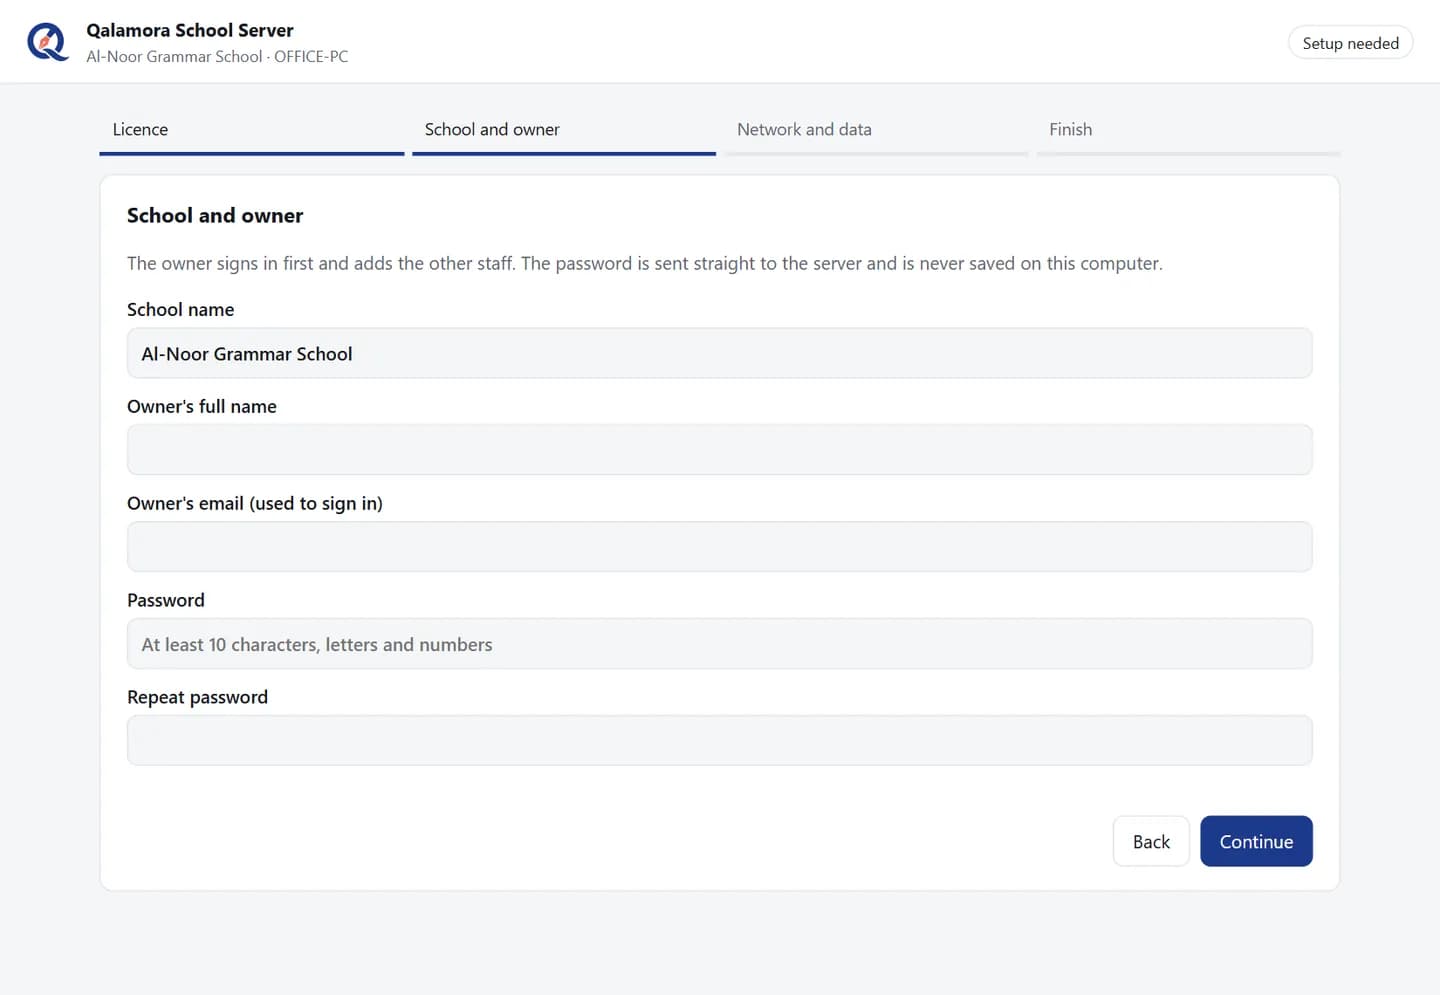This screenshot has height=995, width=1440.
Task: Click the Owner's email input field
Action: [719, 547]
